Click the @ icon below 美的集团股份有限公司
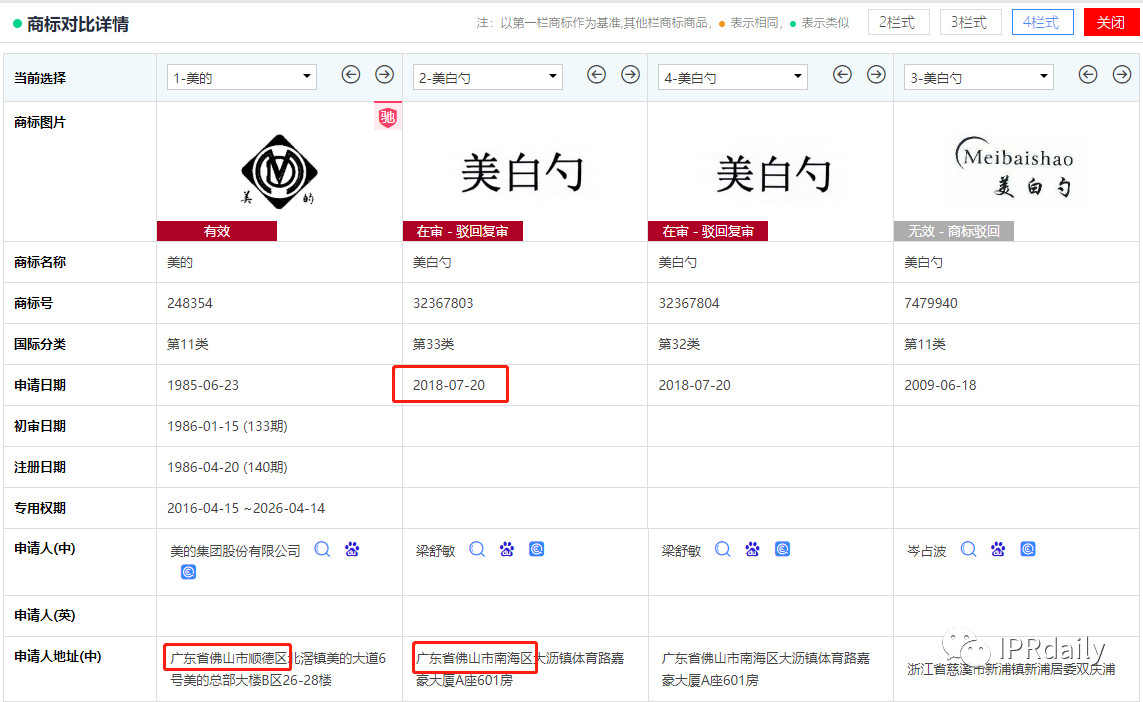This screenshot has height=702, width=1143. point(188,572)
